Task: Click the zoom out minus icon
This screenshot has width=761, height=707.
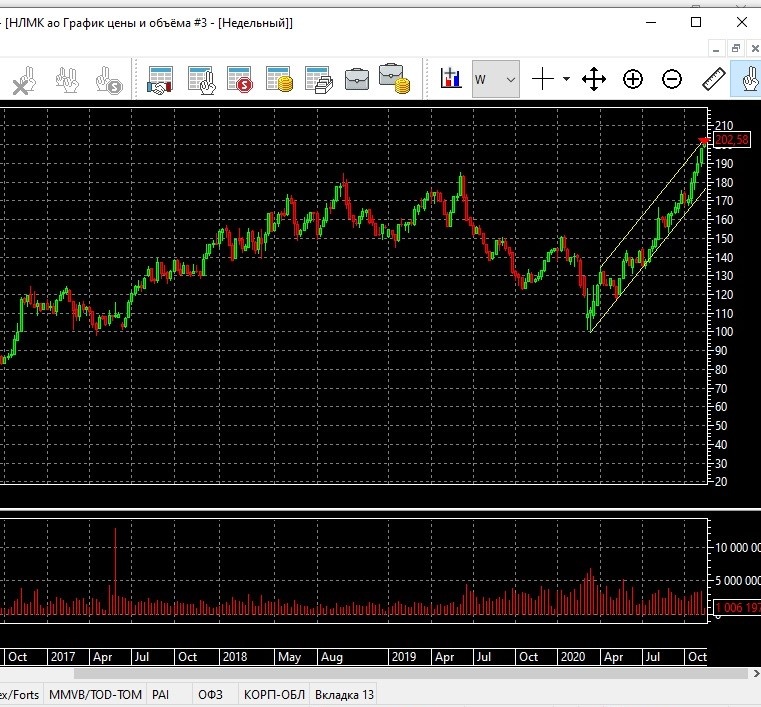Action: 672,79
